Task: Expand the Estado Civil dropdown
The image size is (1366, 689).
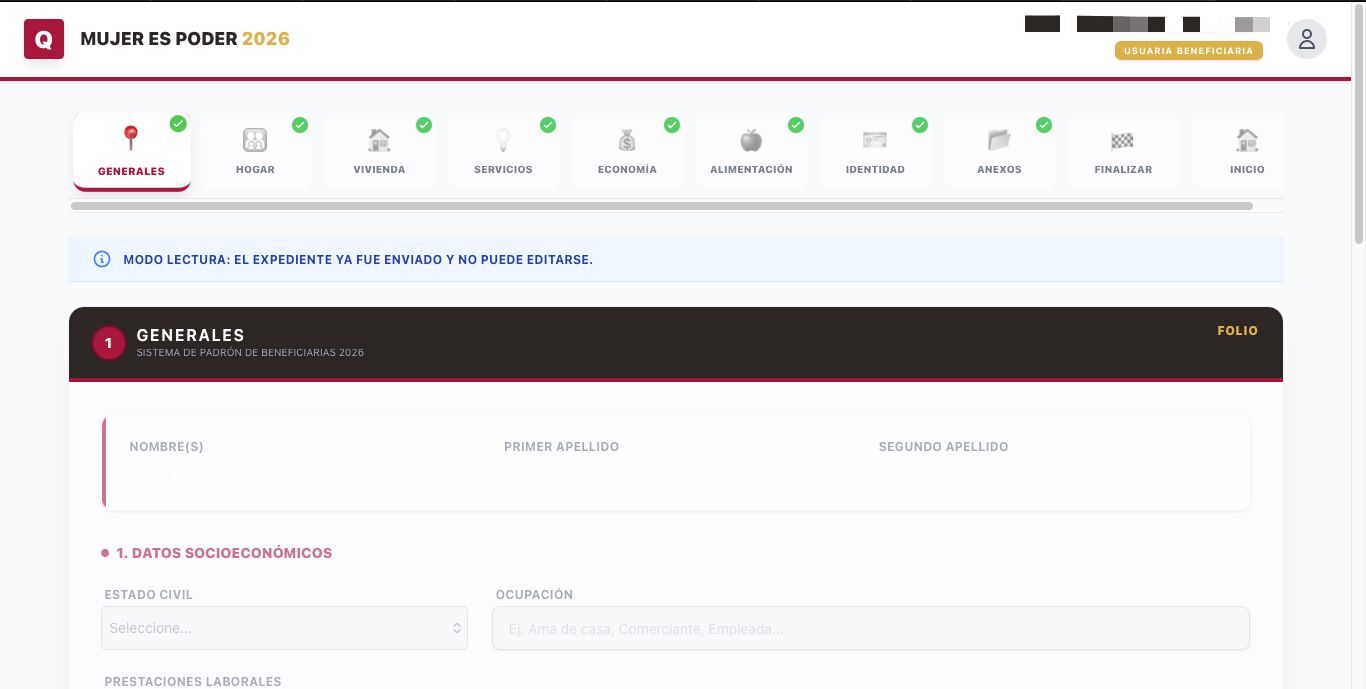Action: [284, 628]
